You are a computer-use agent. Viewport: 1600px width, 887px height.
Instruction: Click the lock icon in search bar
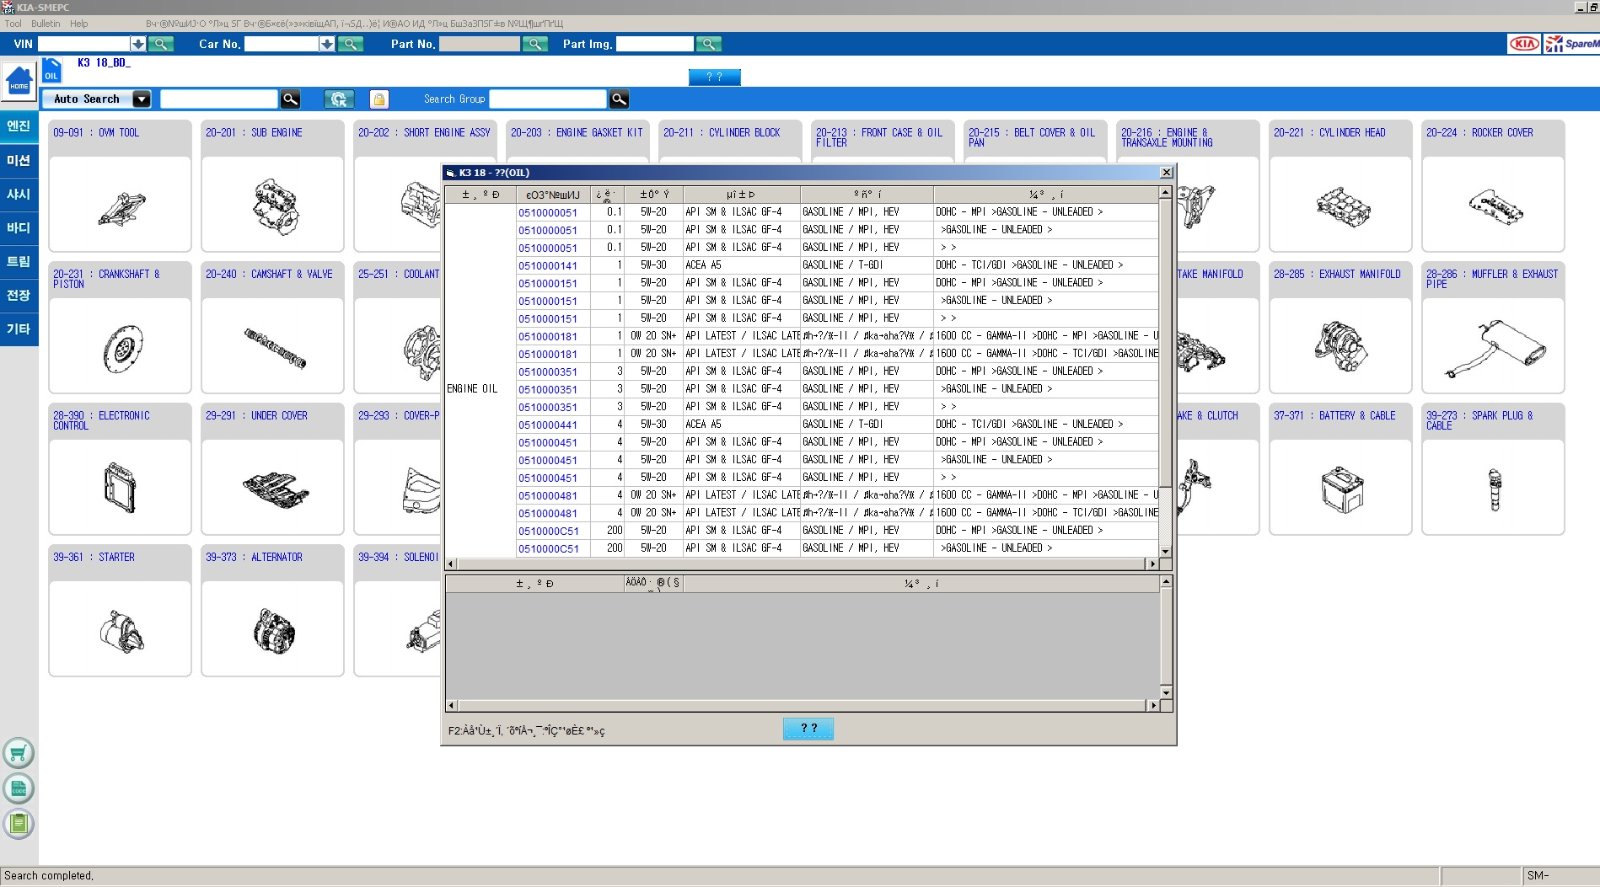[379, 99]
